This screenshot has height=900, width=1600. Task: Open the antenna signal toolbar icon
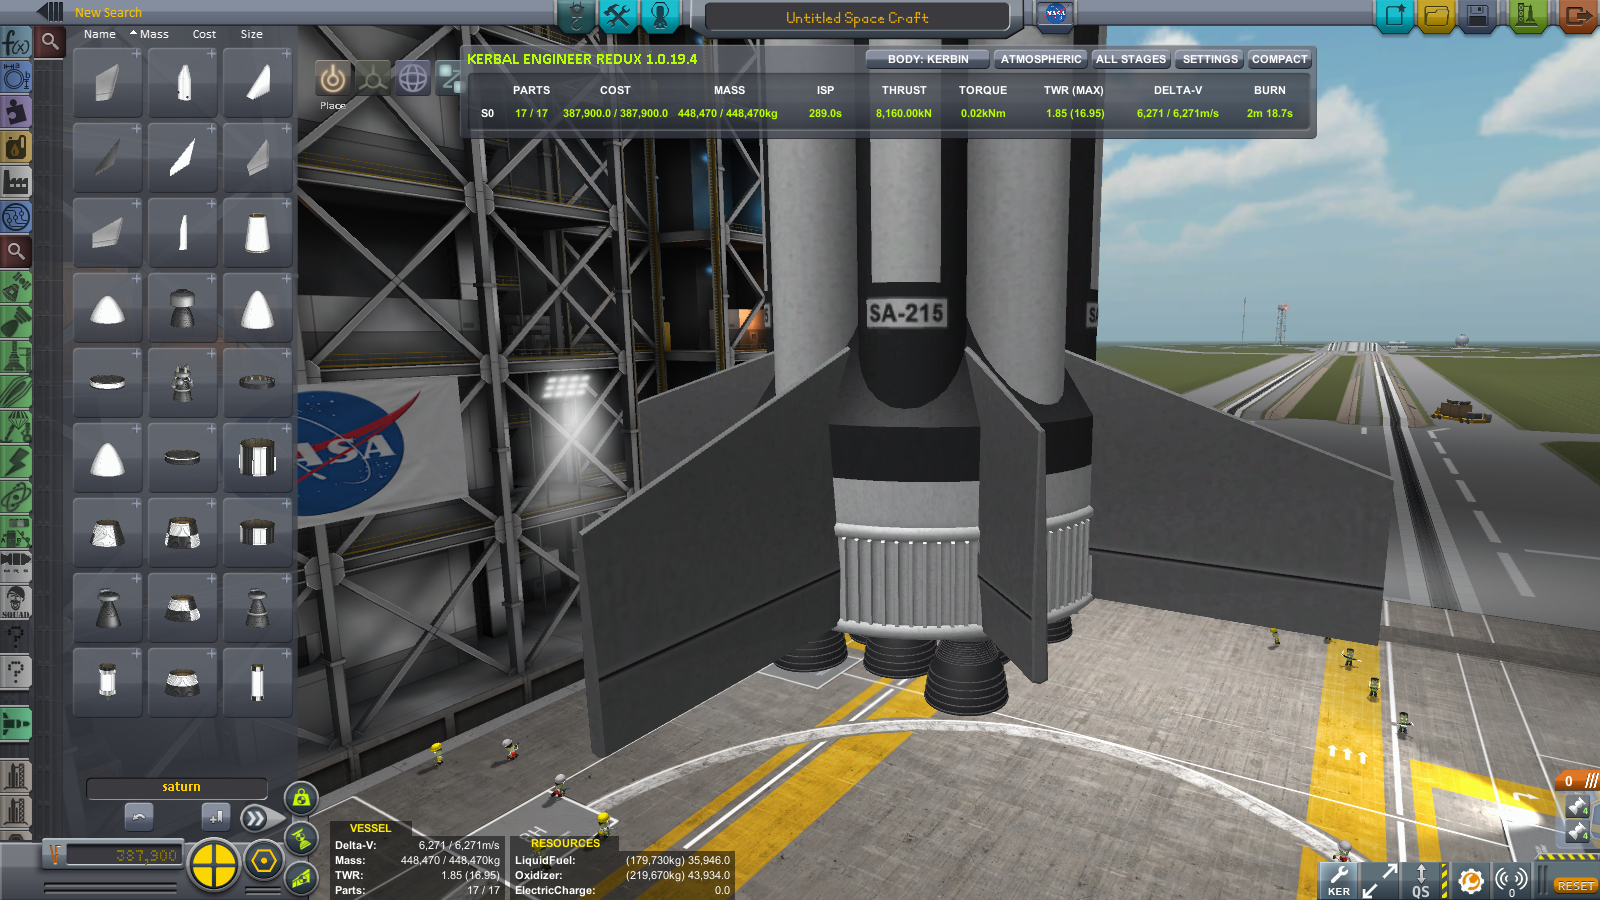[1511, 880]
